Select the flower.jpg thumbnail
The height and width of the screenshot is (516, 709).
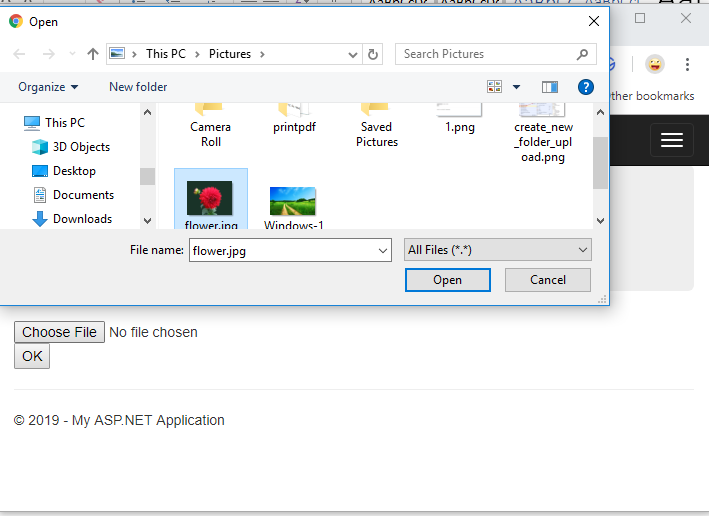click(210, 200)
